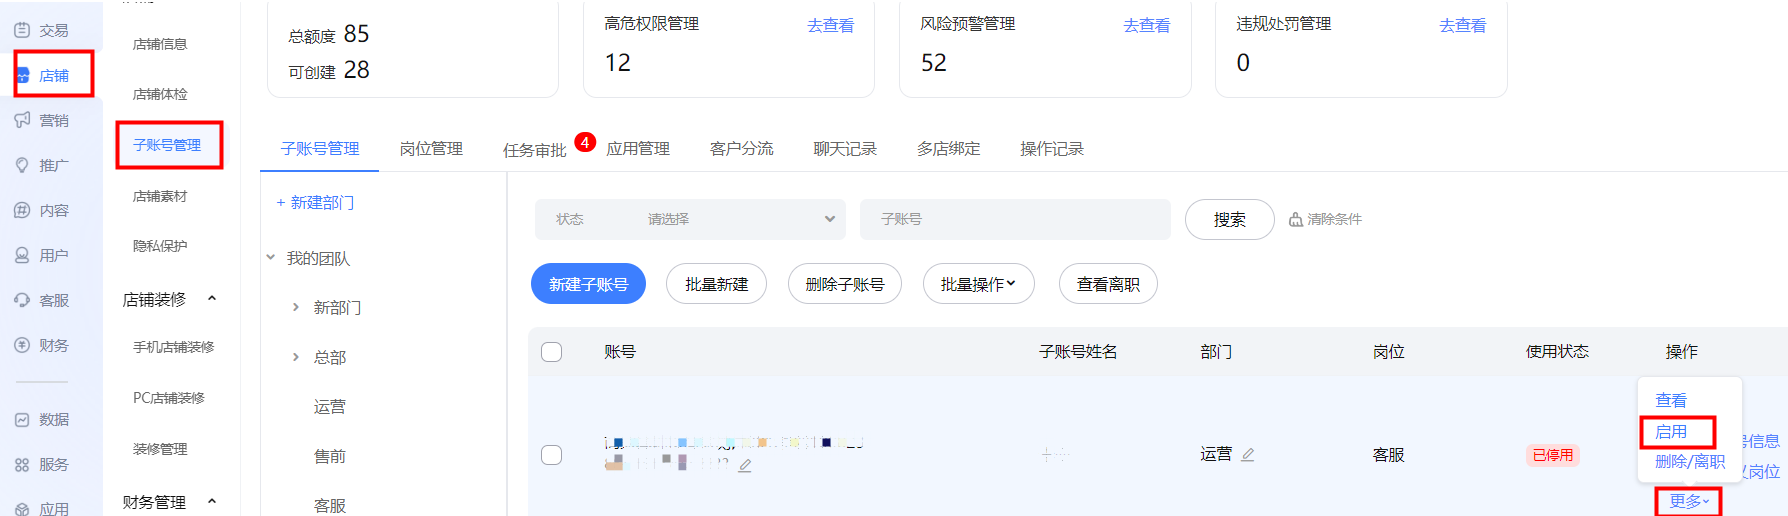Click 去查看 link for 违规处罚管理
1788x516 pixels.
[1463, 25]
